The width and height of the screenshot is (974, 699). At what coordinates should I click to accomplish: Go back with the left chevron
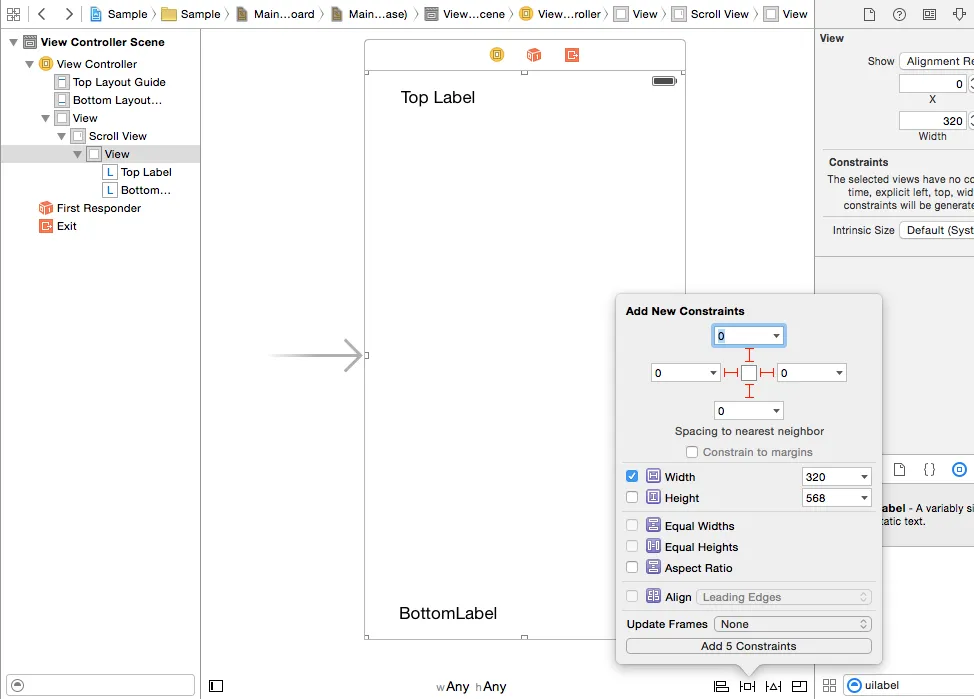(42, 14)
